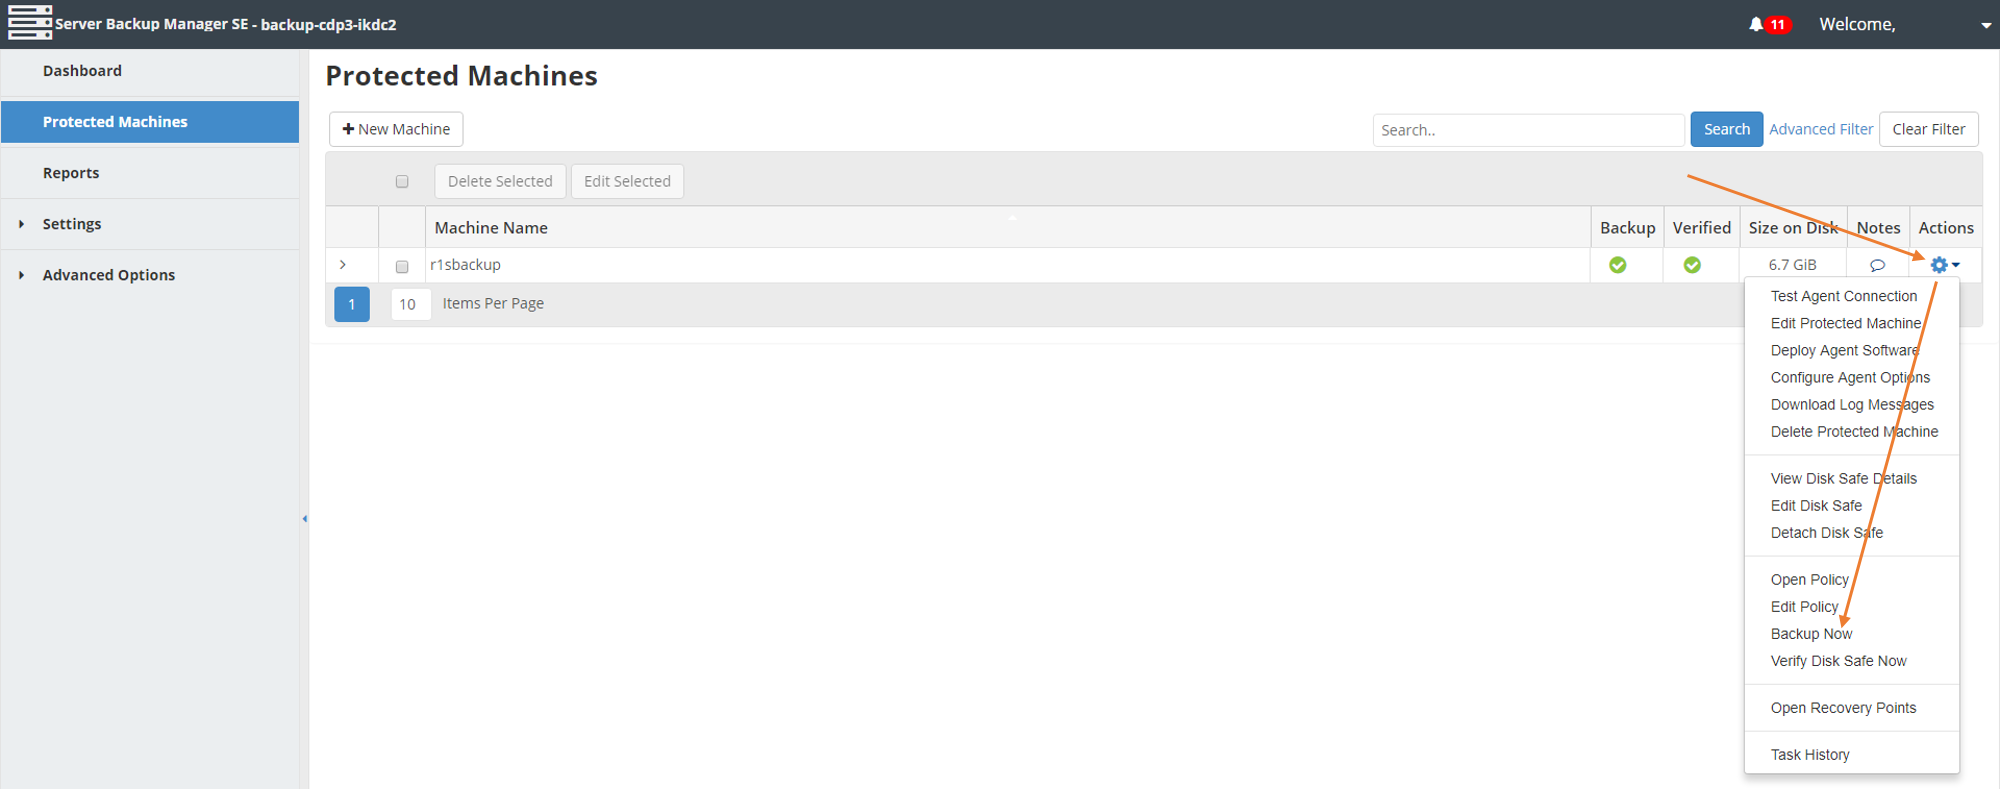
Task: Choose Edit Protected Machine menu entry
Action: [1846, 323]
